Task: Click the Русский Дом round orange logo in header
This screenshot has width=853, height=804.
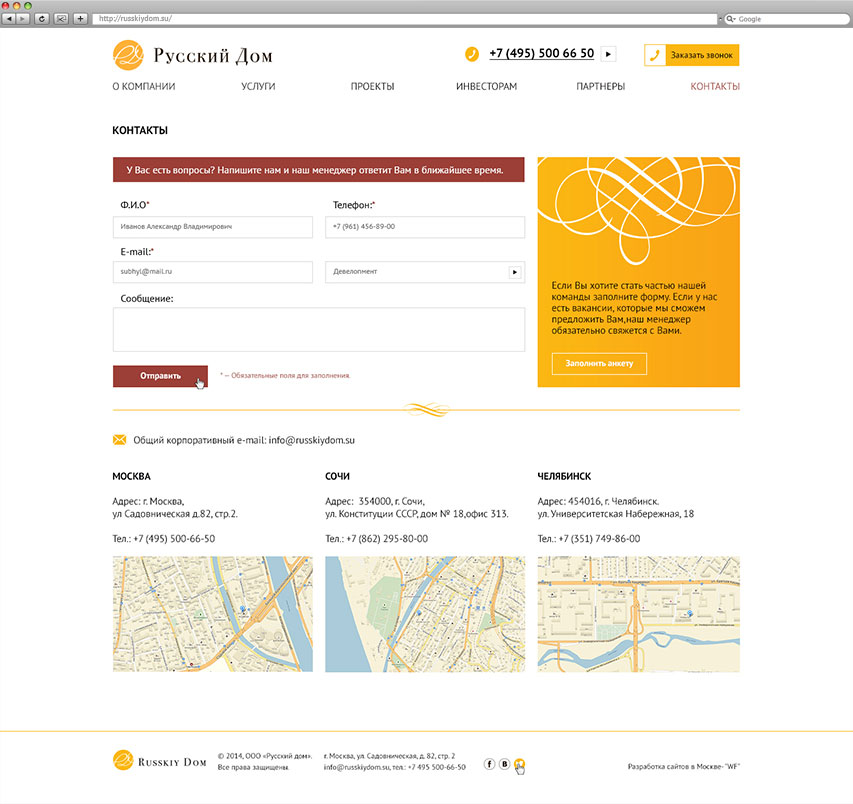Action: pos(128,55)
